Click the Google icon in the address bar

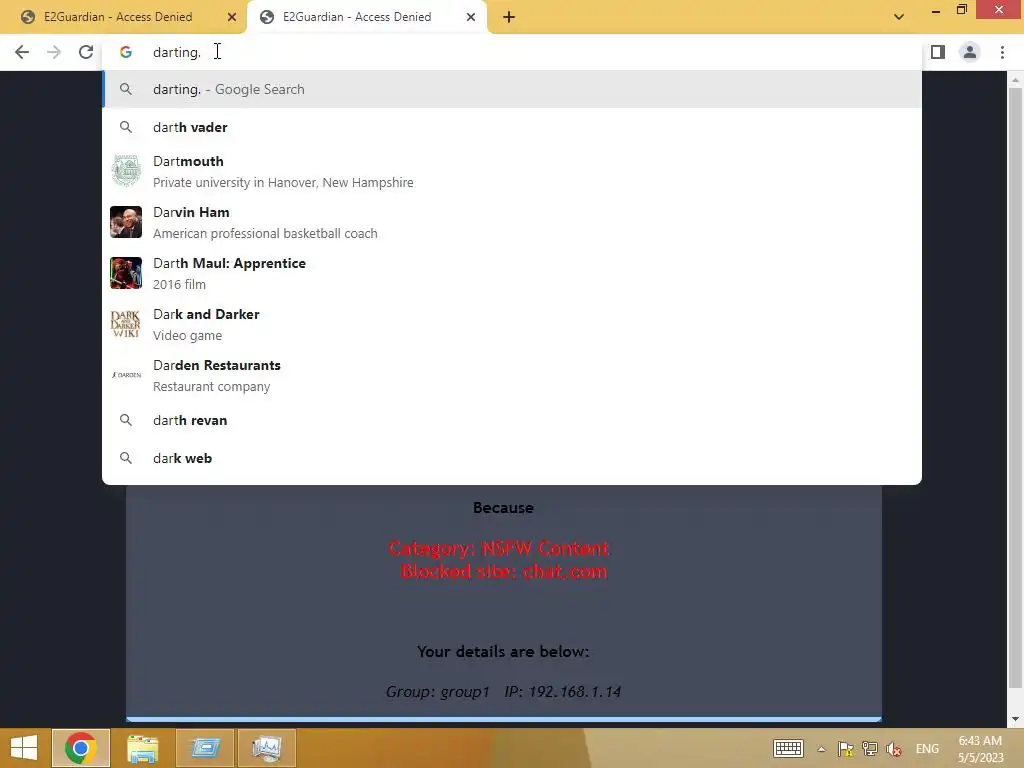click(126, 52)
